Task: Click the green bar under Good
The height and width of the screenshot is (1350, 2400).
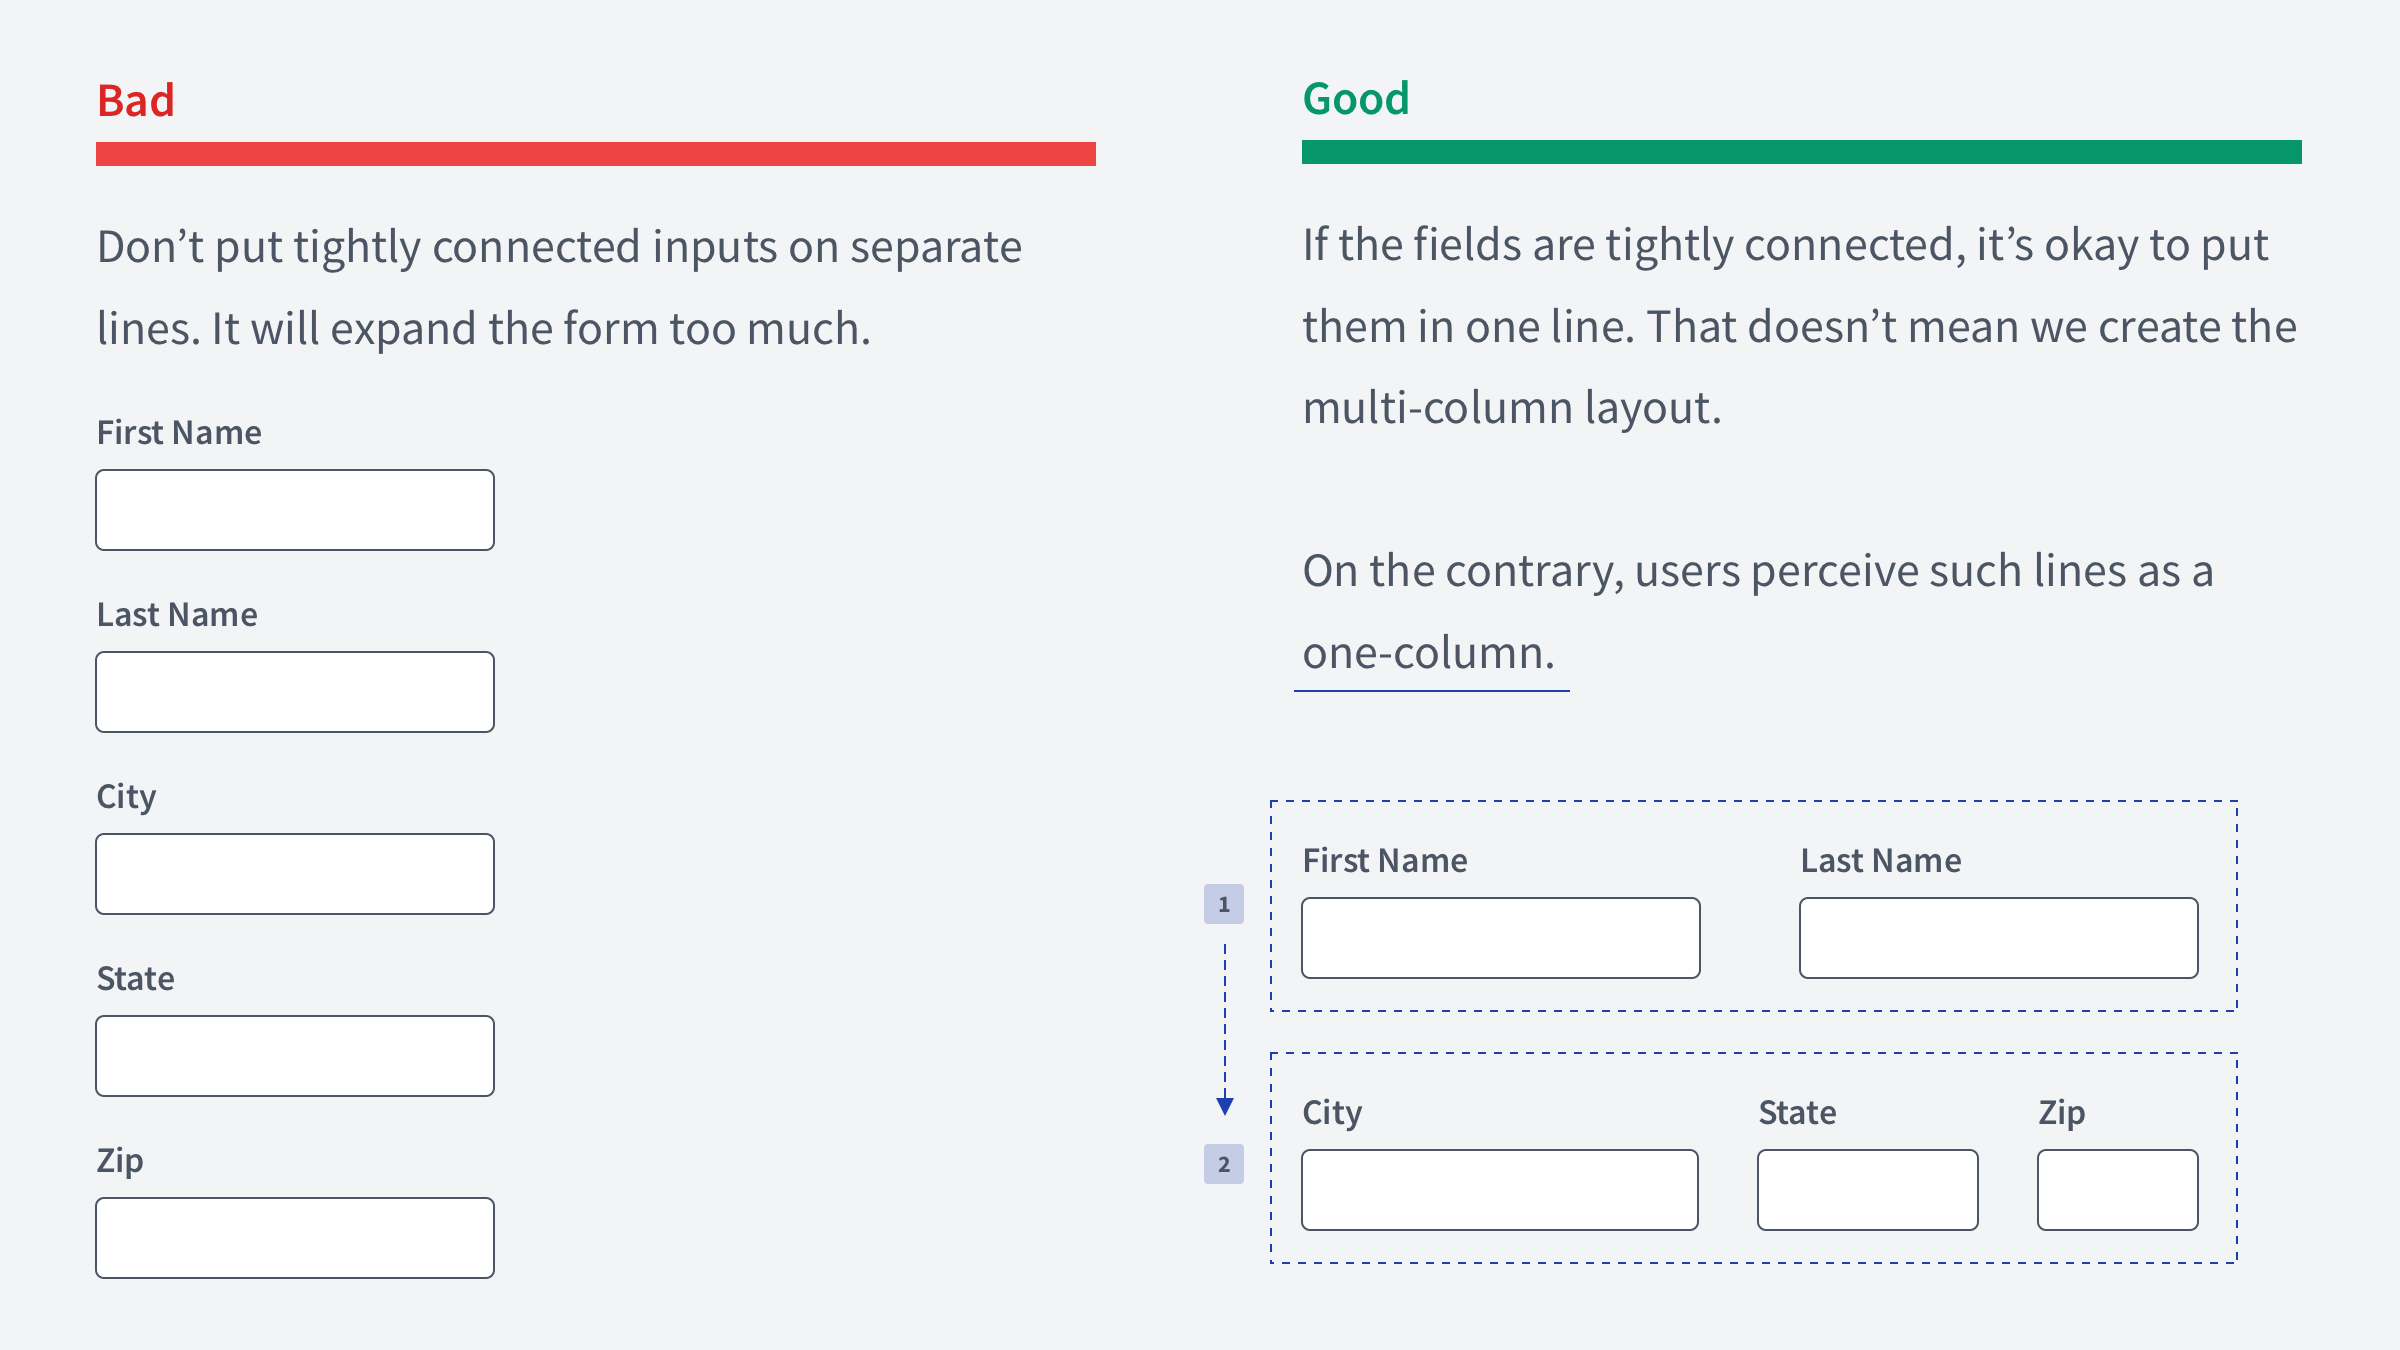Action: click(1801, 152)
